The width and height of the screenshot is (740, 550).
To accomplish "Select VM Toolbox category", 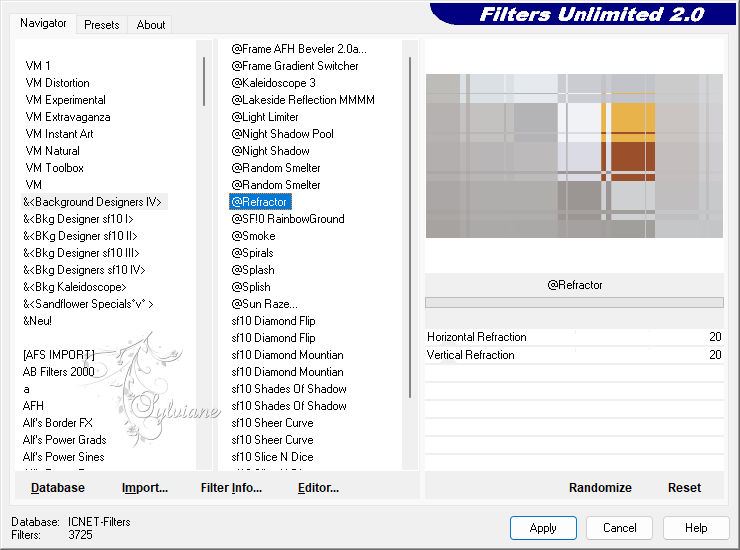I will click(x=54, y=168).
